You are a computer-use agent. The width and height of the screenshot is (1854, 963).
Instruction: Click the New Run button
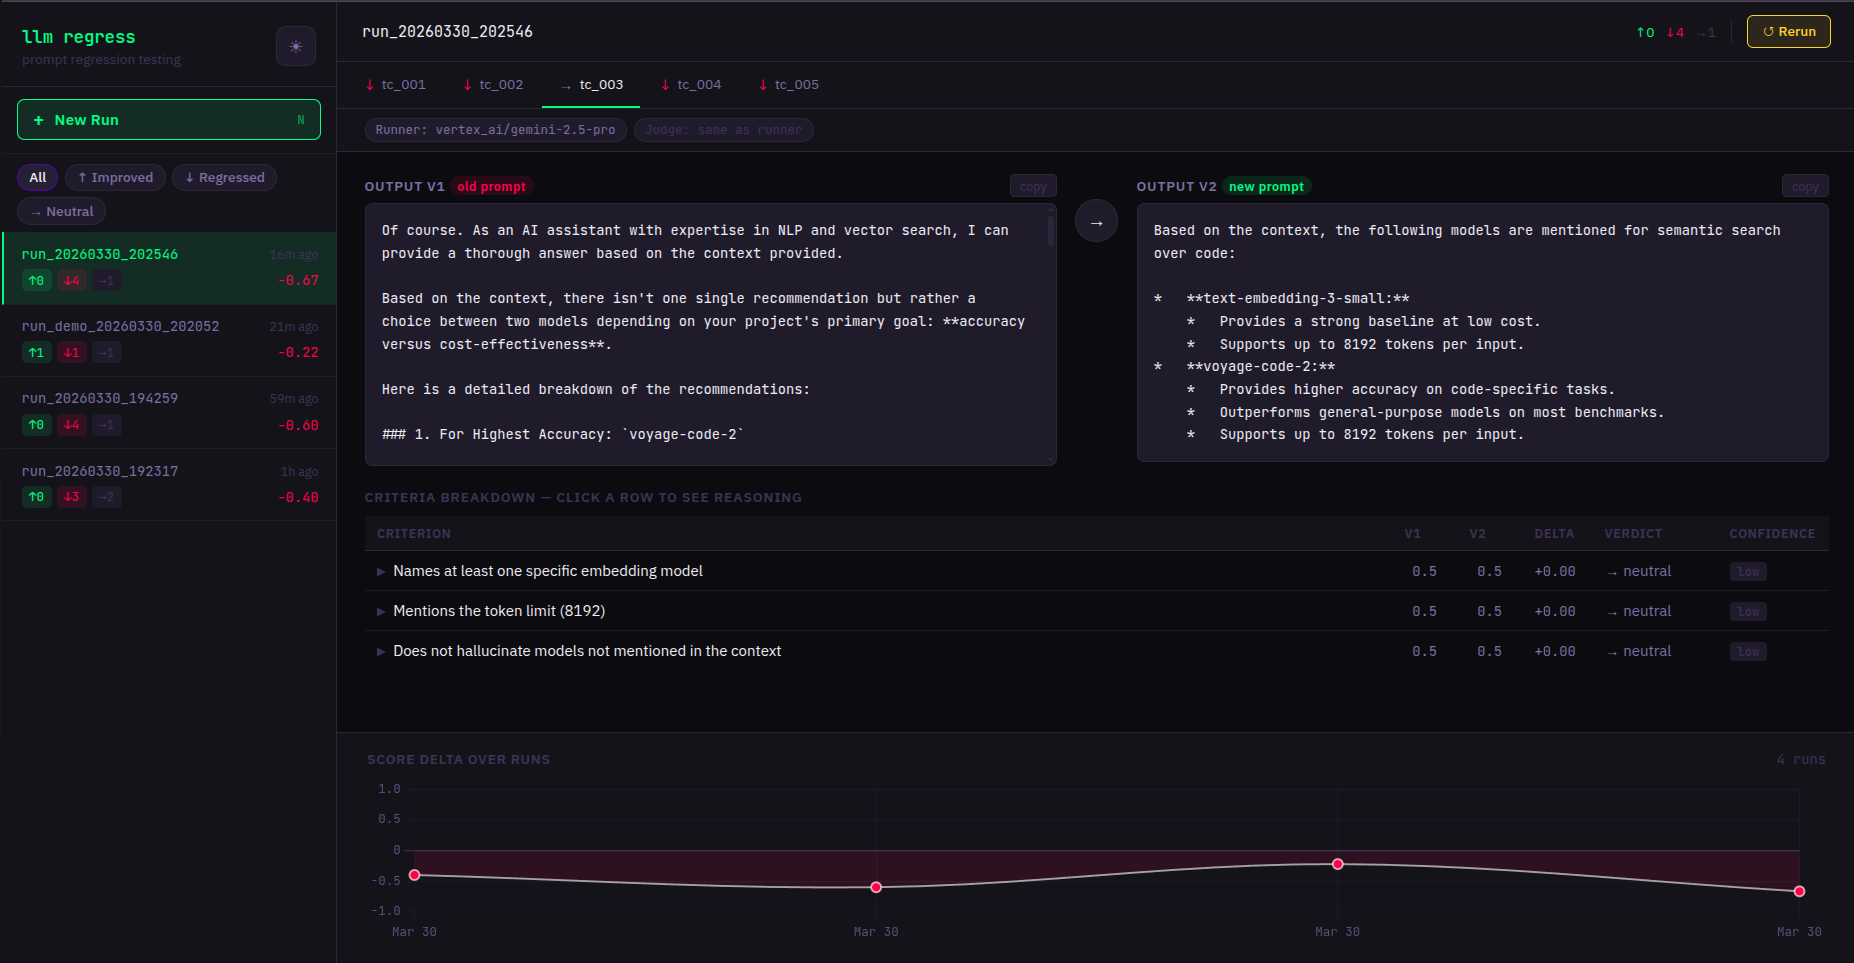point(169,120)
